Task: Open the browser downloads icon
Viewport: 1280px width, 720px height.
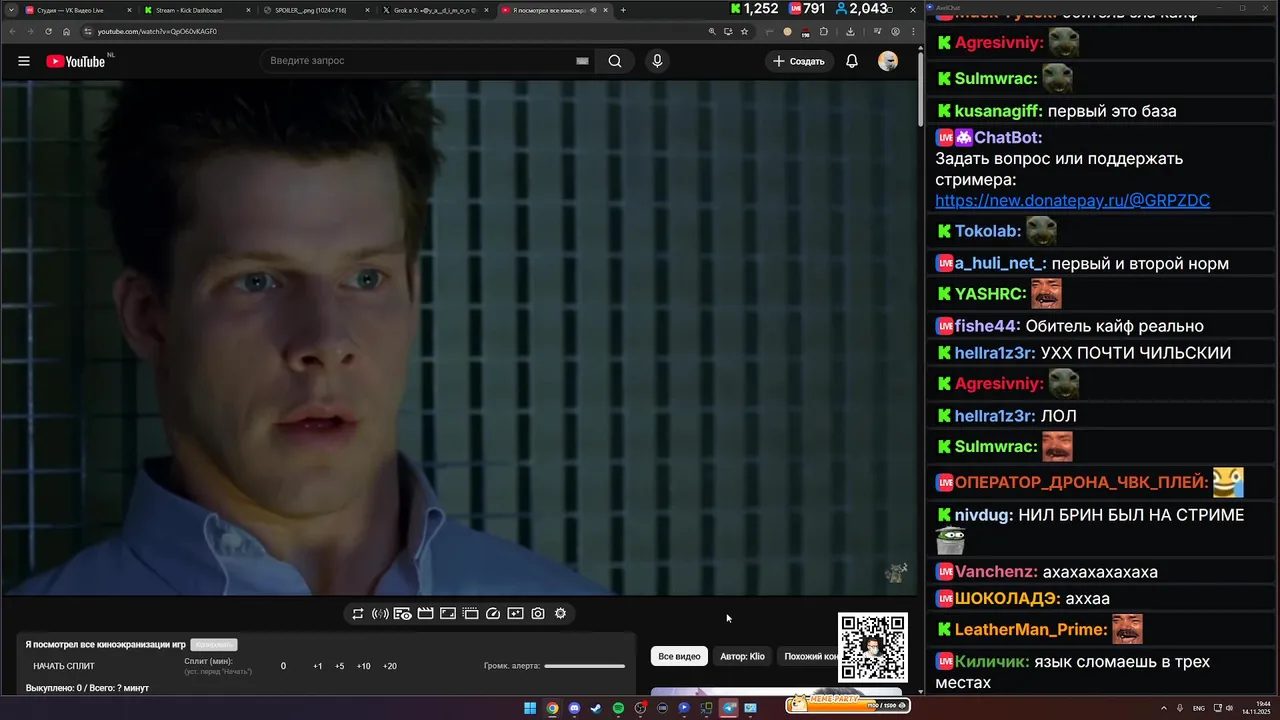Action: tap(850, 31)
